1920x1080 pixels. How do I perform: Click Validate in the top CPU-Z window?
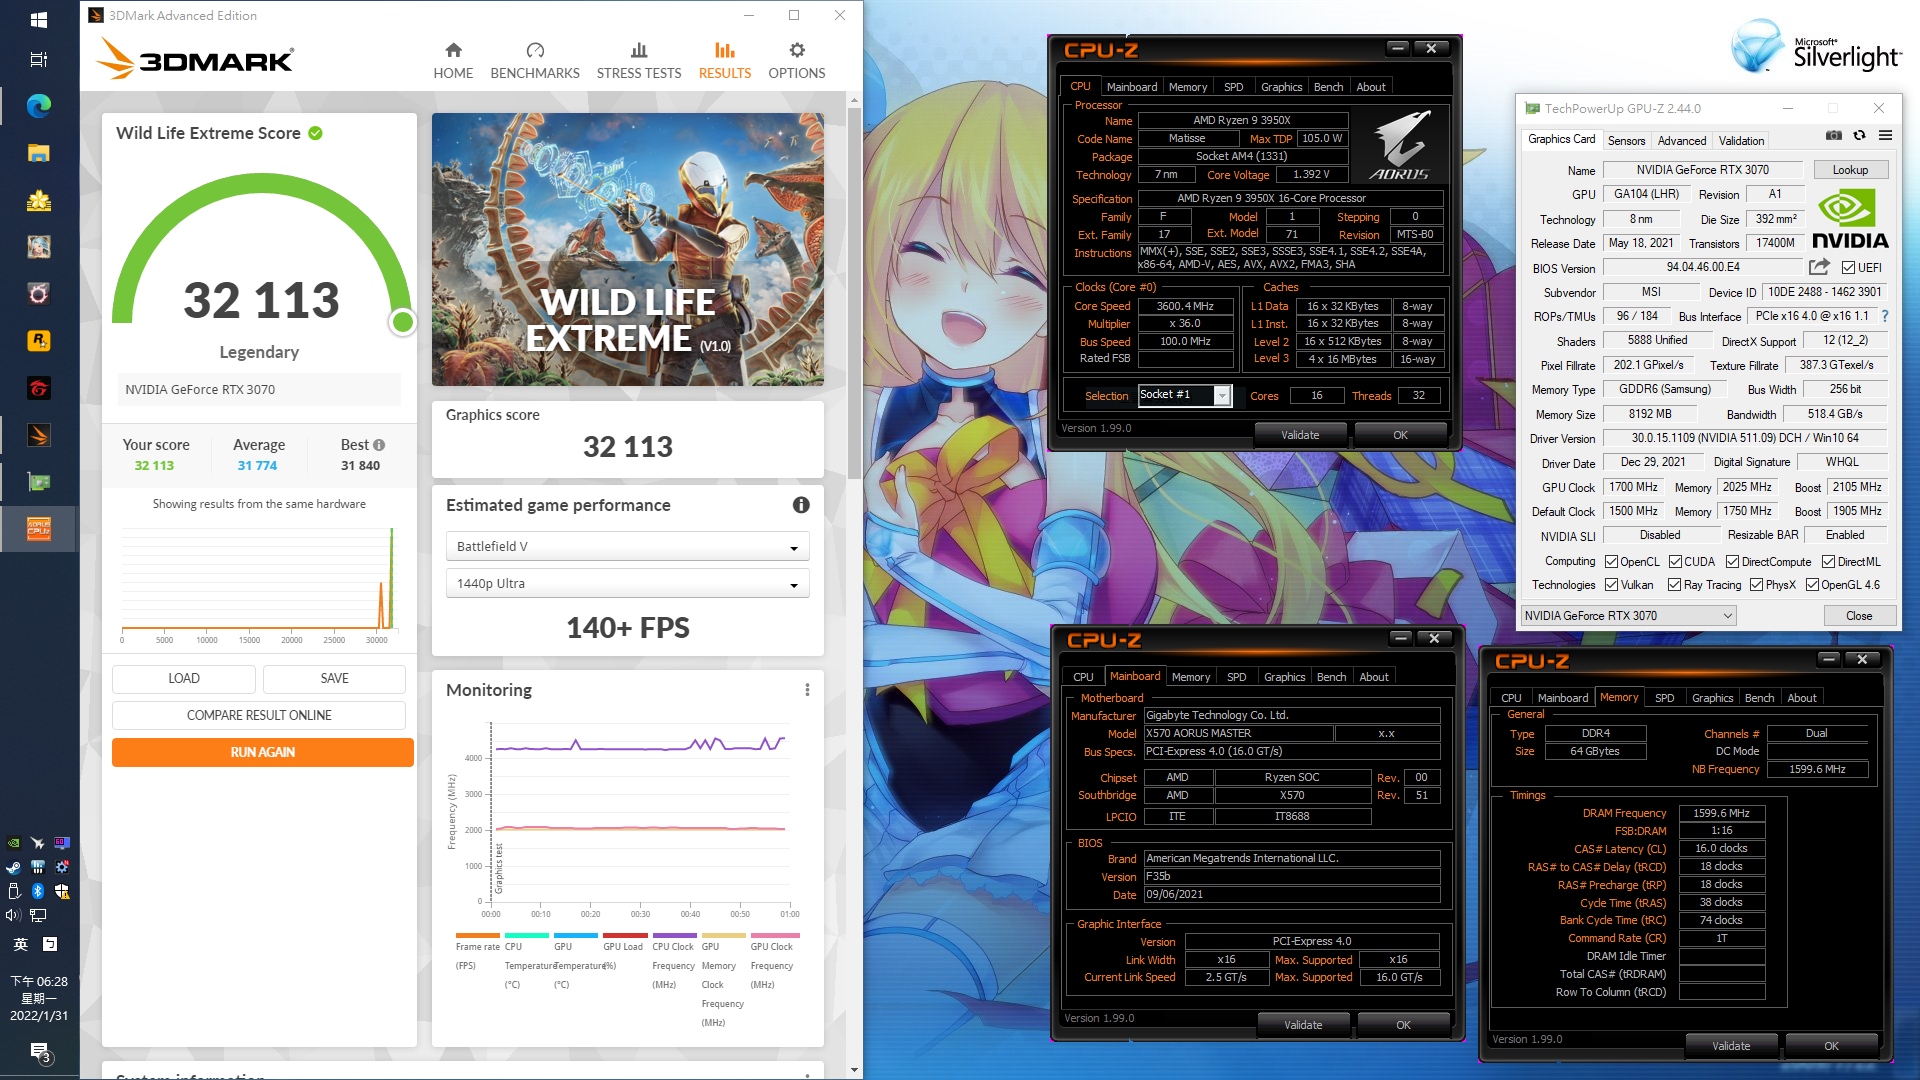(1300, 435)
